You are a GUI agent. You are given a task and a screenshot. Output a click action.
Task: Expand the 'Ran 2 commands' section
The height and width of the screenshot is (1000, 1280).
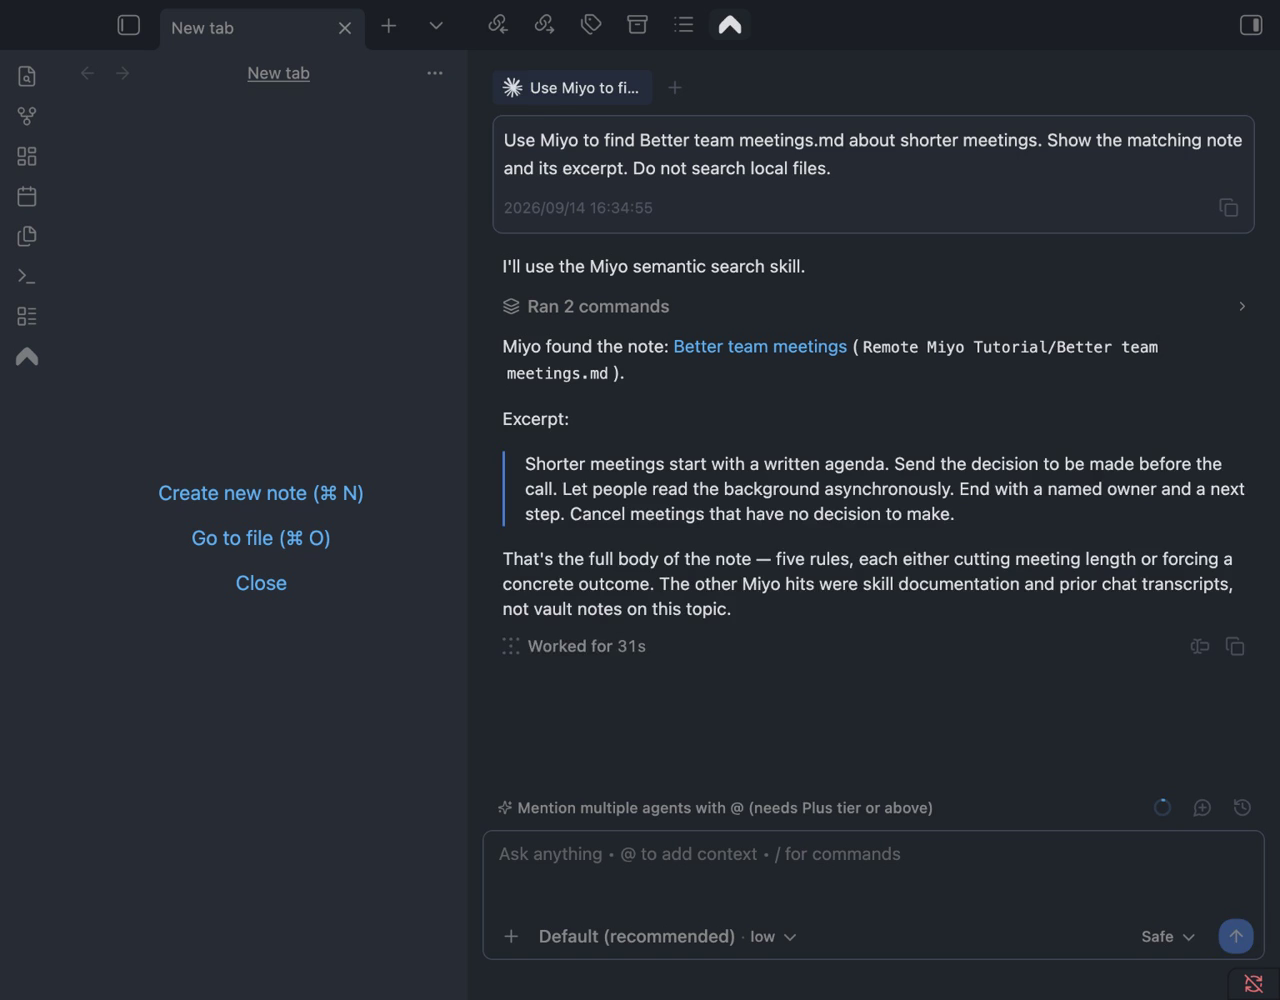click(874, 306)
